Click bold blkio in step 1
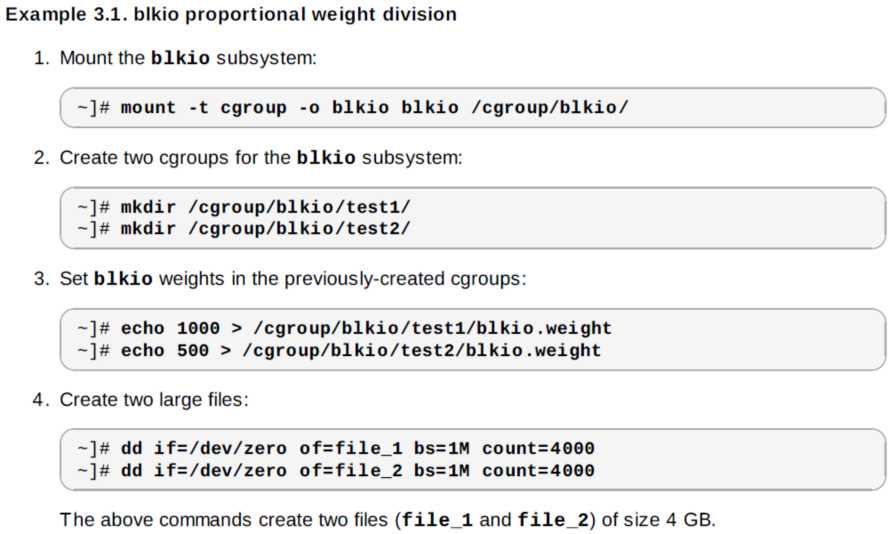895x534 pixels. pos(180,58)
